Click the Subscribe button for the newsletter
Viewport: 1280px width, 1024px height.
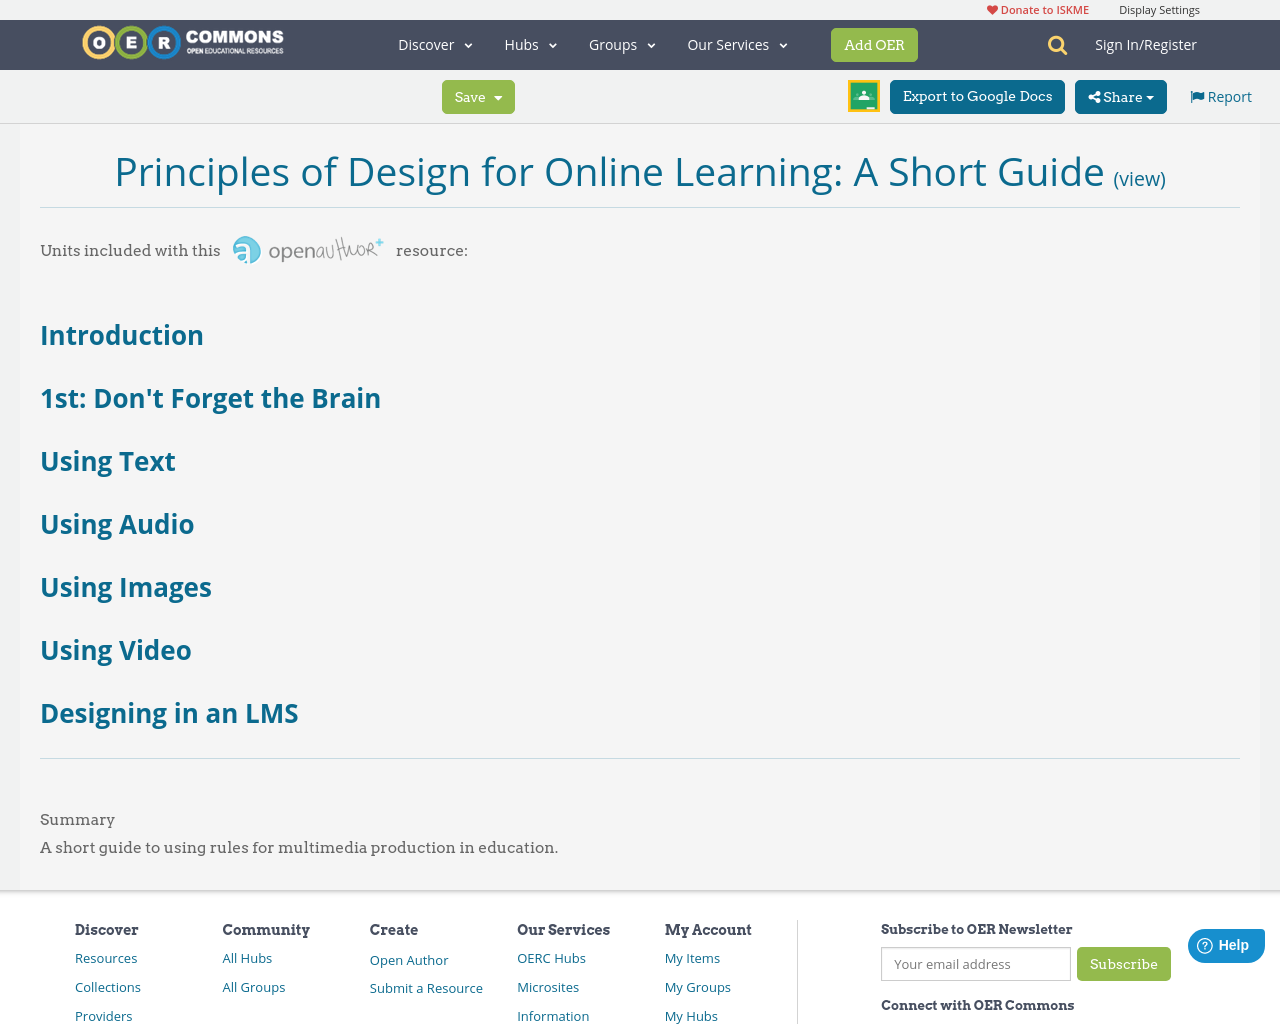click(x=1123, y=964)
